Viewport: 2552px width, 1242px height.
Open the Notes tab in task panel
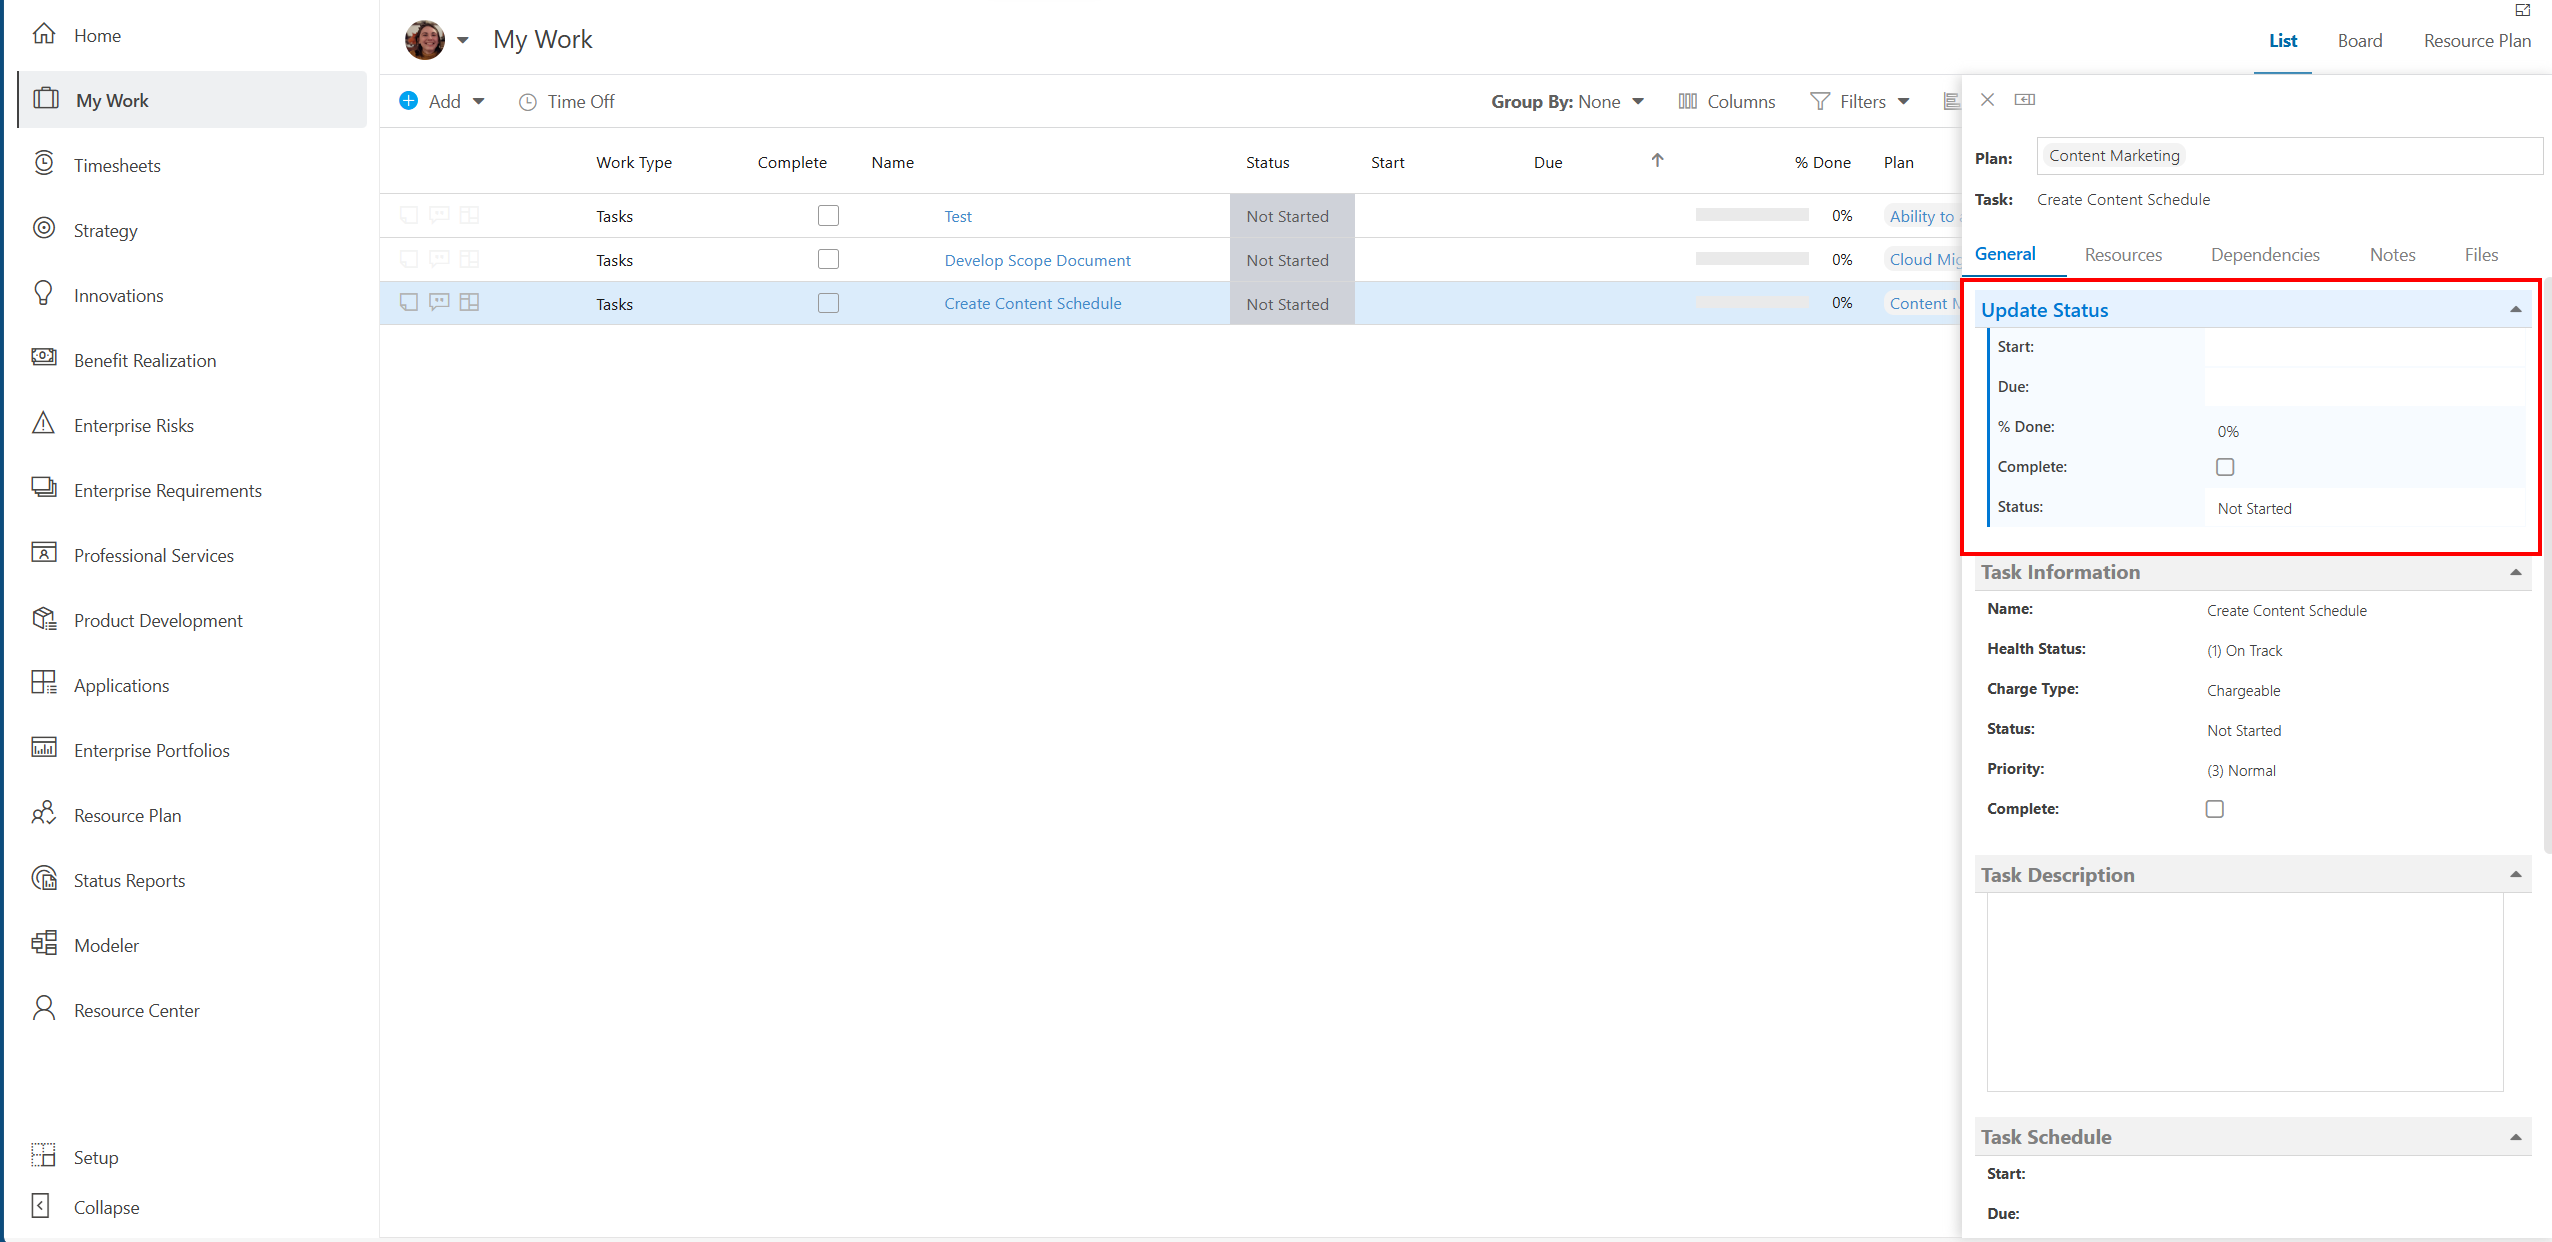2392,255
